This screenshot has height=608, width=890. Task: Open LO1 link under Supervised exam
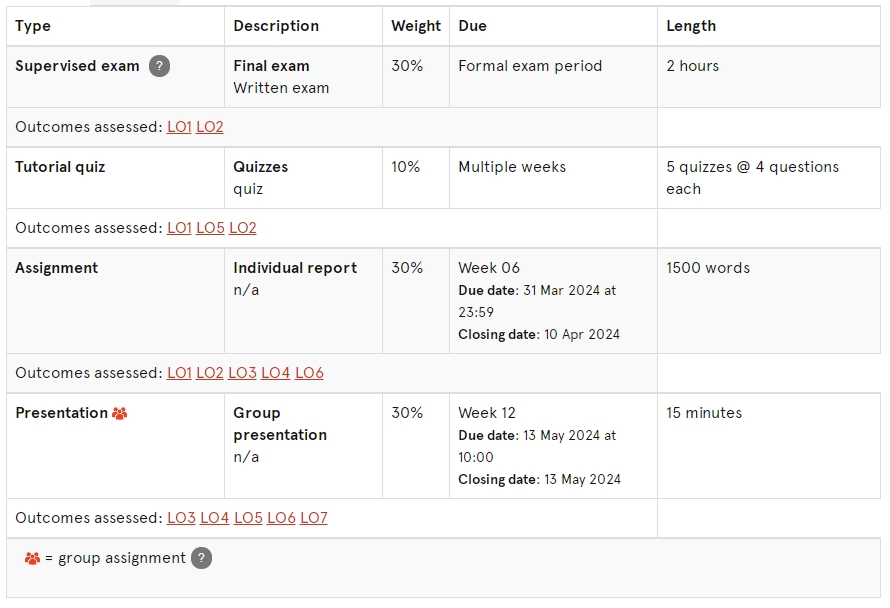coord(179,127)
